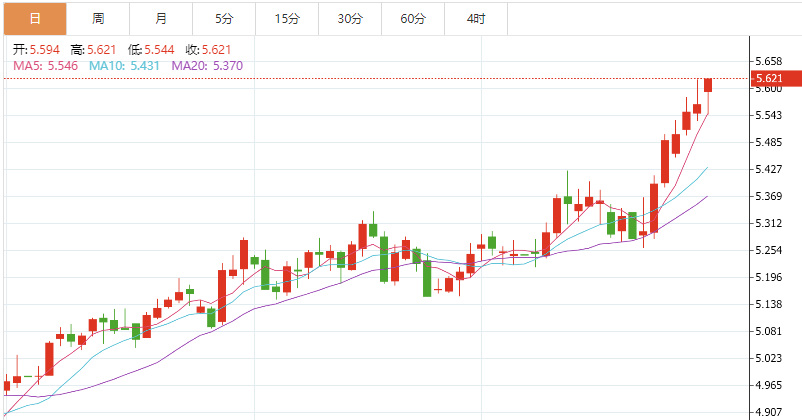Switch to the 月 monthly tab
The width and height of the screenshot is (802, 420).
click(x=161, y=19)
